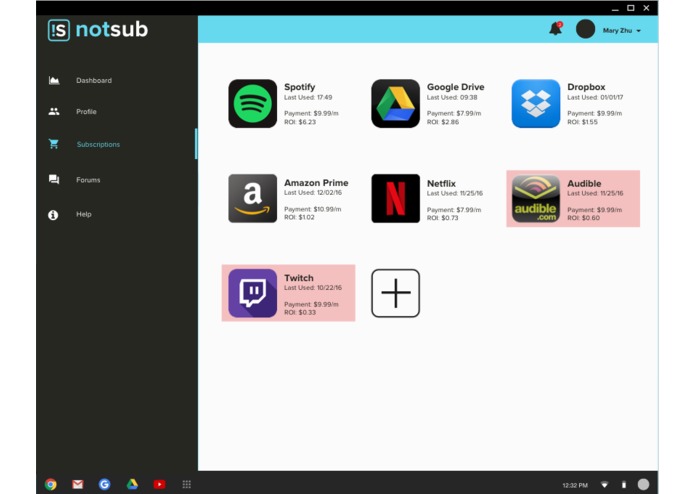Open the Spotify app icon

tap(253, 104)
